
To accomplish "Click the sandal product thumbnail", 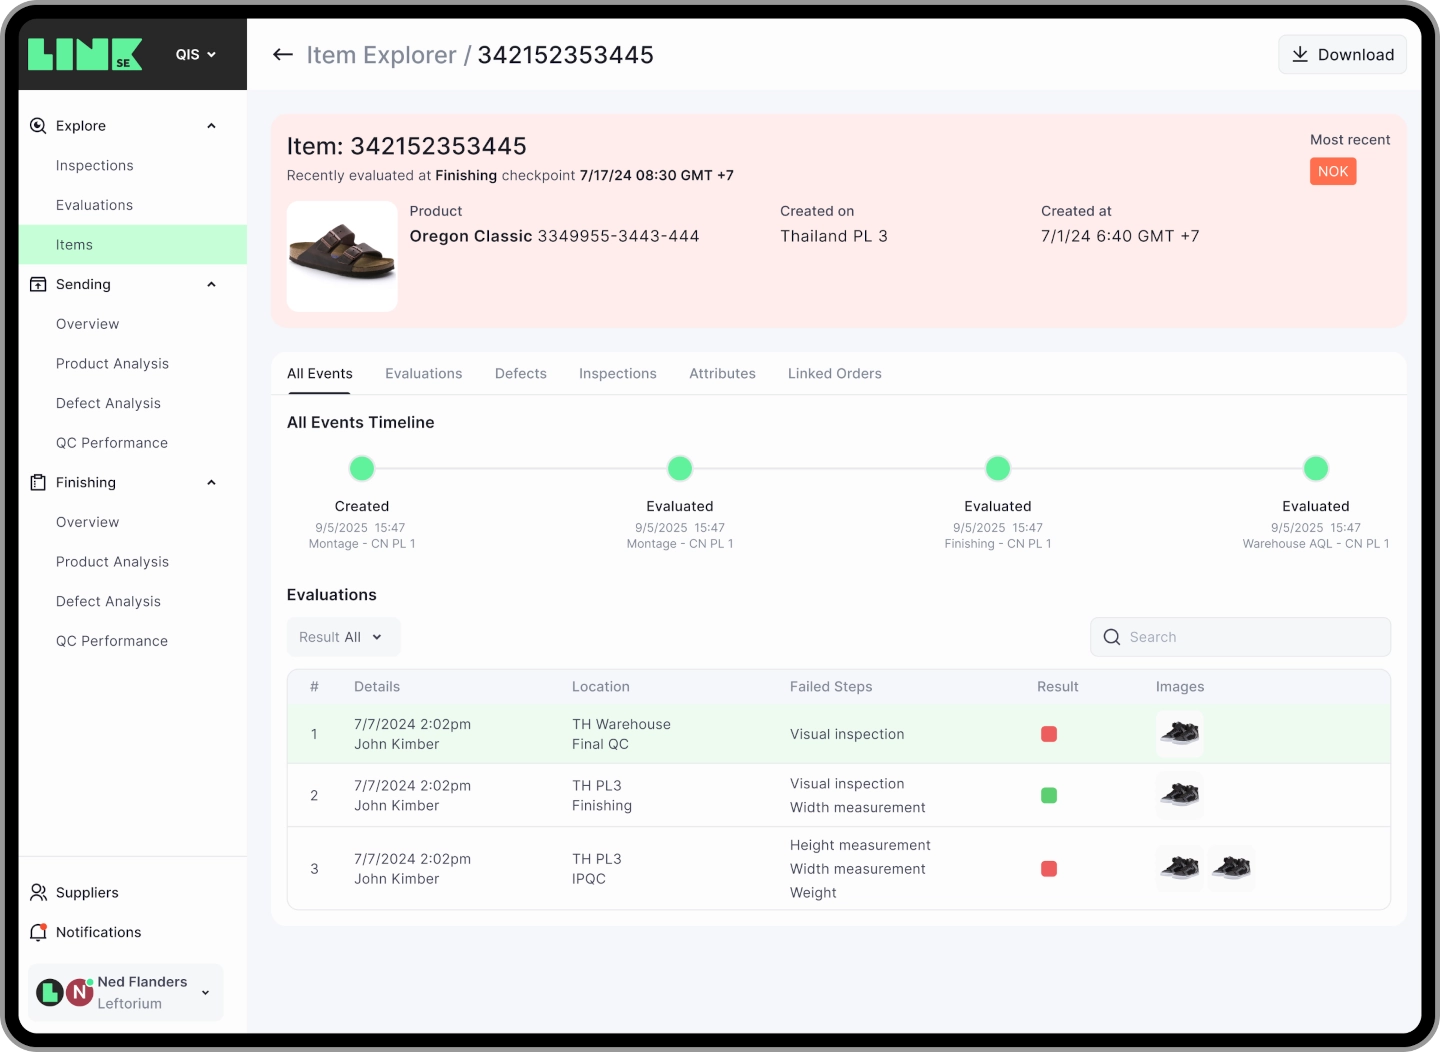I will click(x=342, y=256).
